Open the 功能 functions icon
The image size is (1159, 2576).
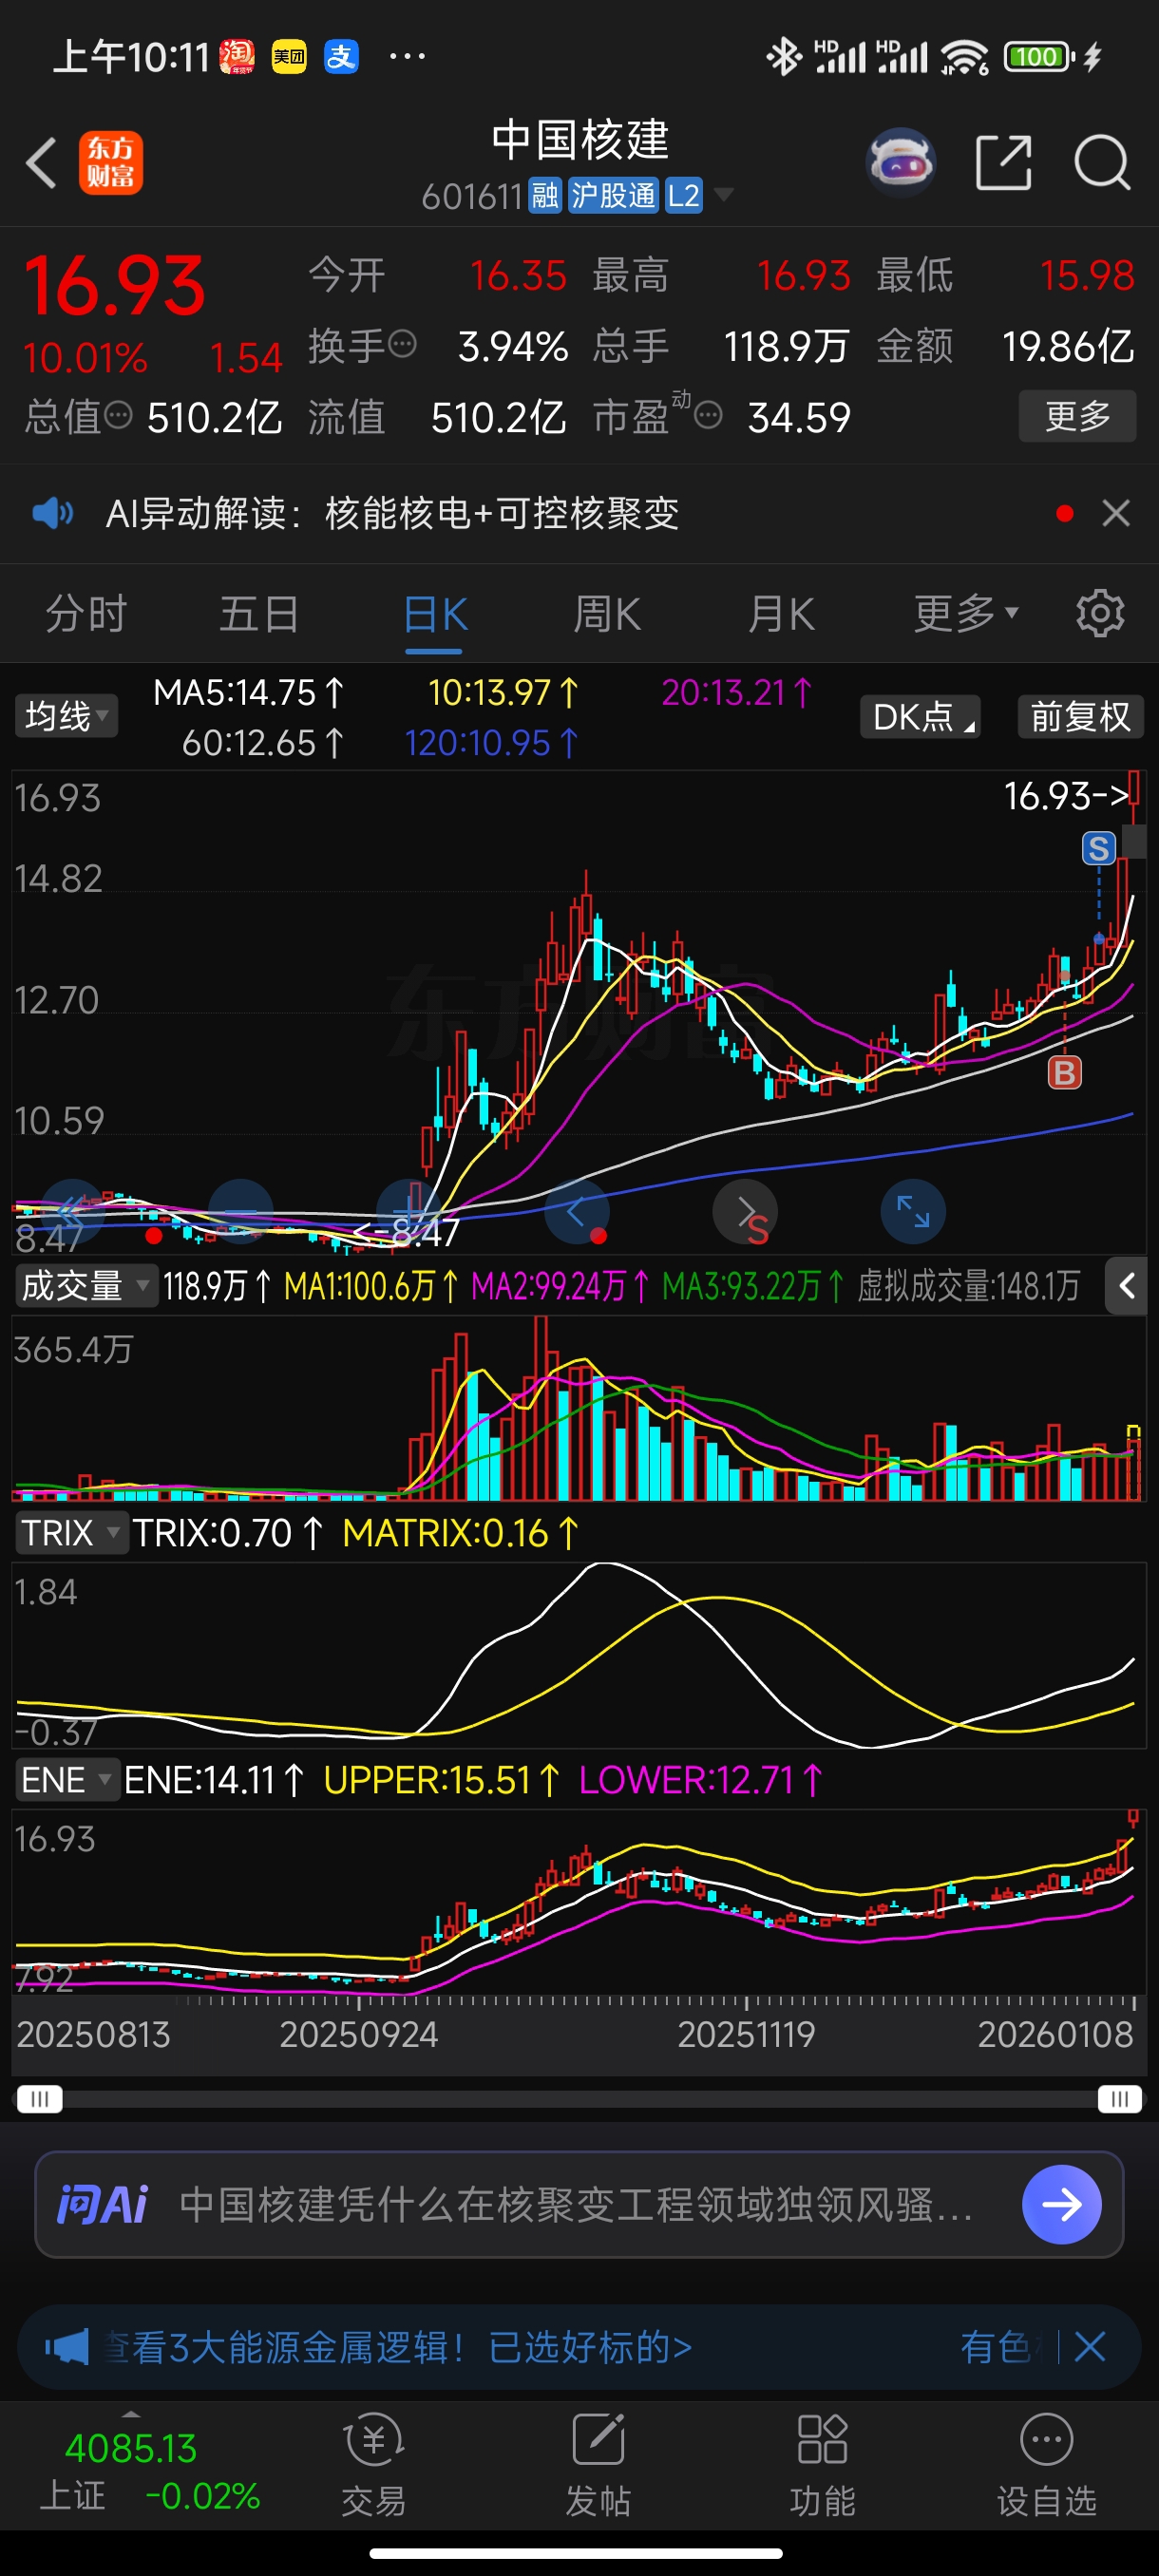pyautogui.click(x=822, y=2440)
